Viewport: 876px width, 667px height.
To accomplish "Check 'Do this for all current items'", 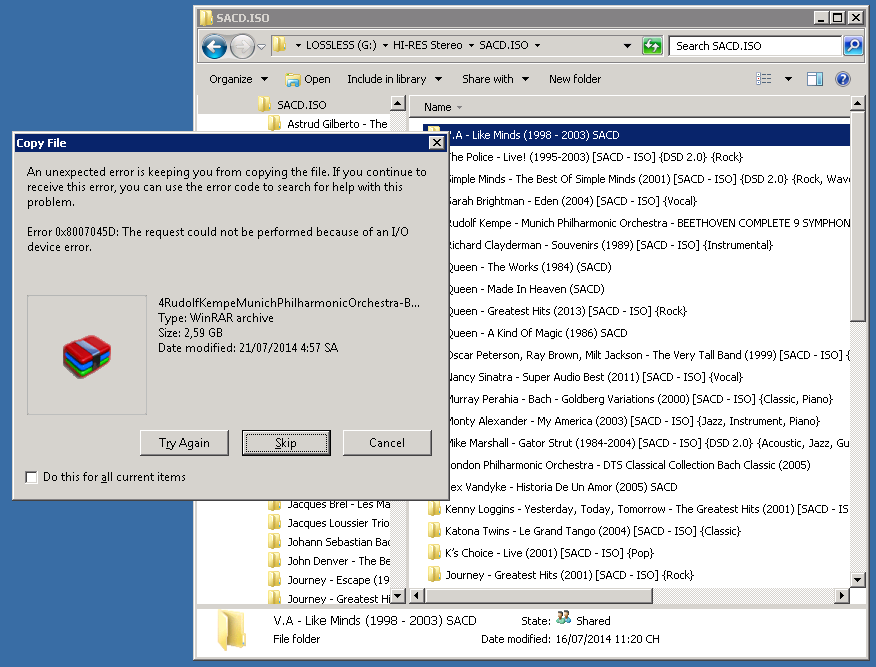I will [31, 477].
